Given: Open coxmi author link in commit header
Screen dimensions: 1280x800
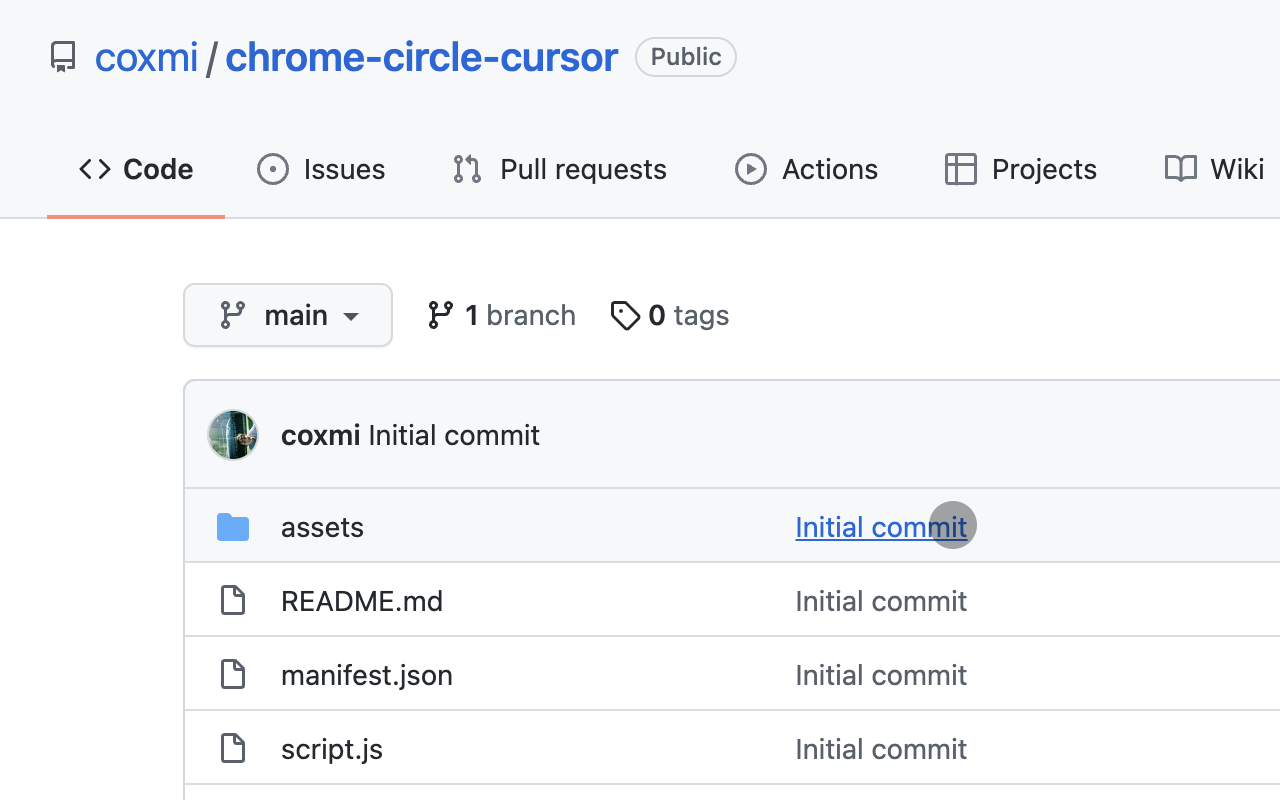Looking at the screenshot, I should click(321, 435).
